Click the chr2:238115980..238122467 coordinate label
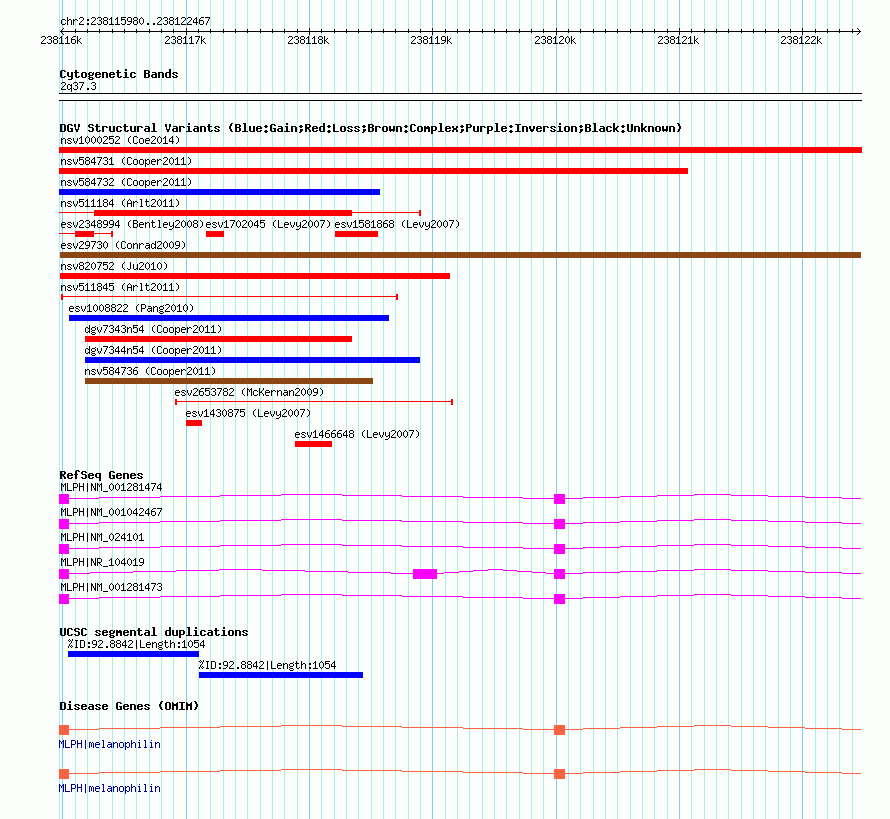Image resolution: width=890 pixels, height=819 pixels. coord(135,21)
